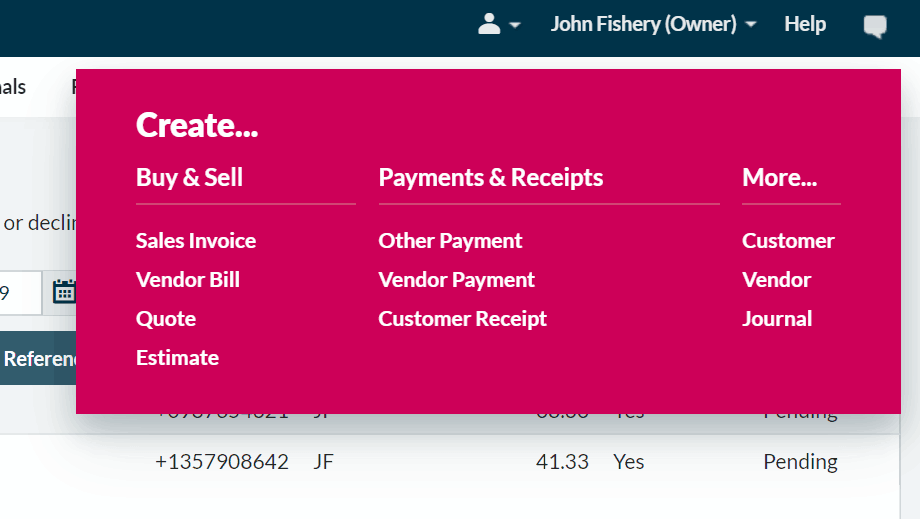Click the Pending status in last row
Viewport: 920px width, 519px height.
(x=800, y=462)
